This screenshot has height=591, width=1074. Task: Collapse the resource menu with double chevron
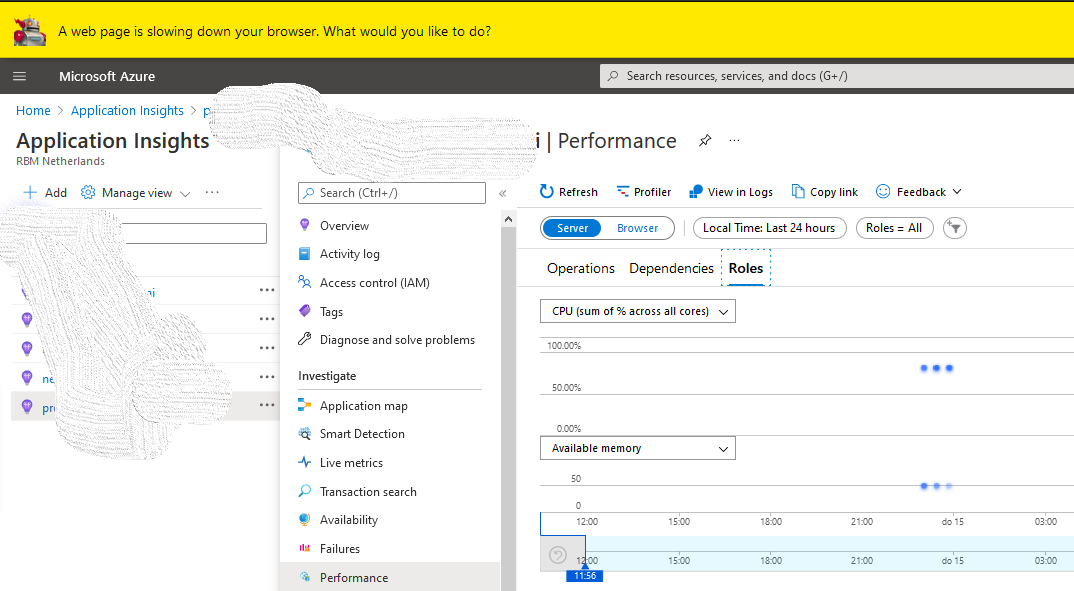pyautogui.click(x=503, y=193)
